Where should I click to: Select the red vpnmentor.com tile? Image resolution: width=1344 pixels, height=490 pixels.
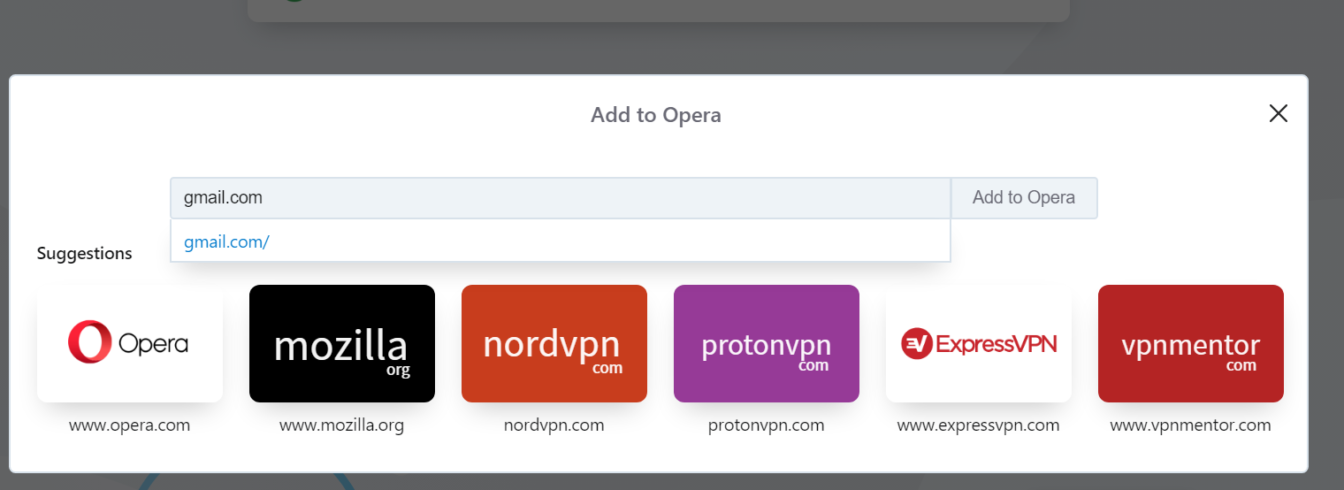[1190, 343]
